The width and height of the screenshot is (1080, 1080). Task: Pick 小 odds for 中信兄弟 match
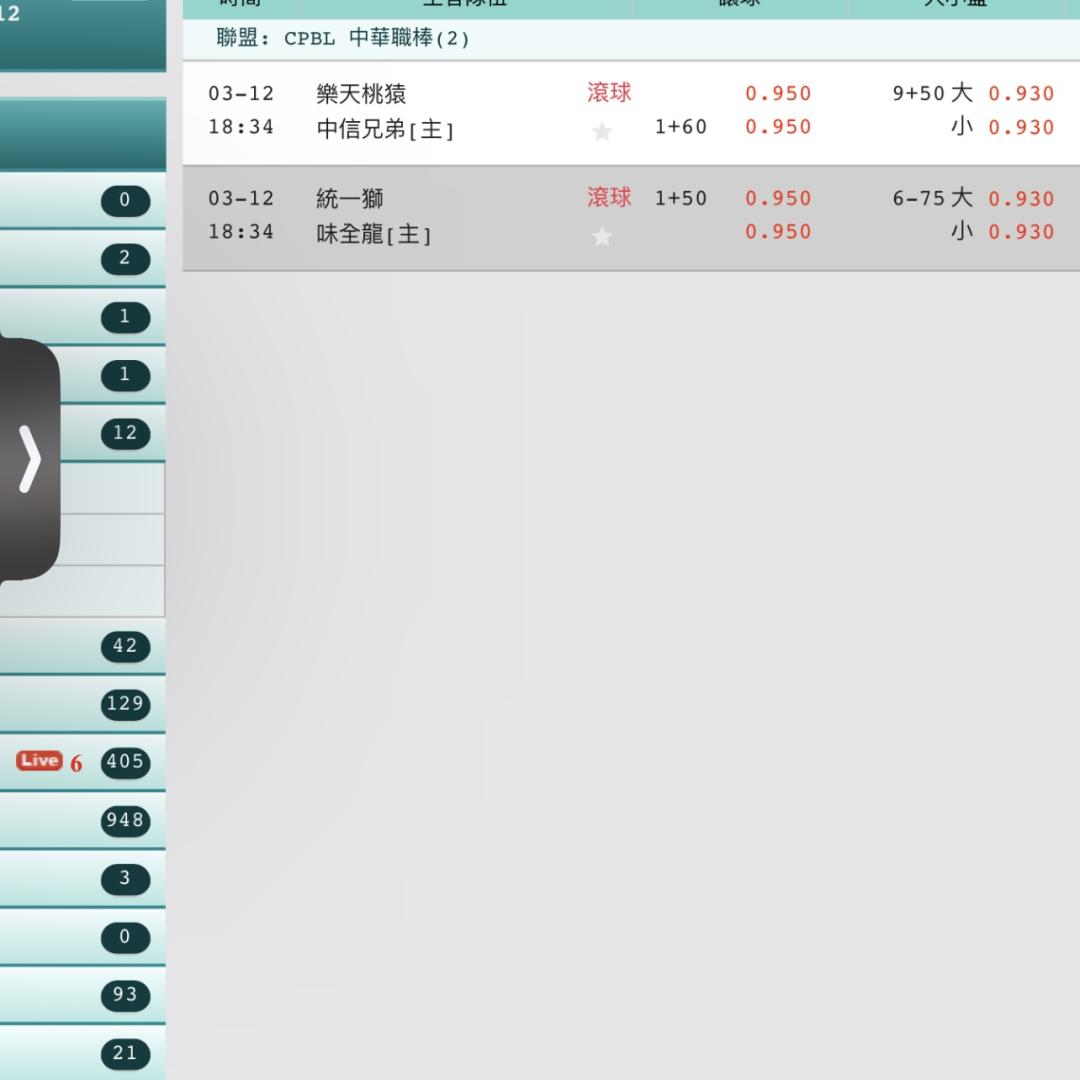1021,127
